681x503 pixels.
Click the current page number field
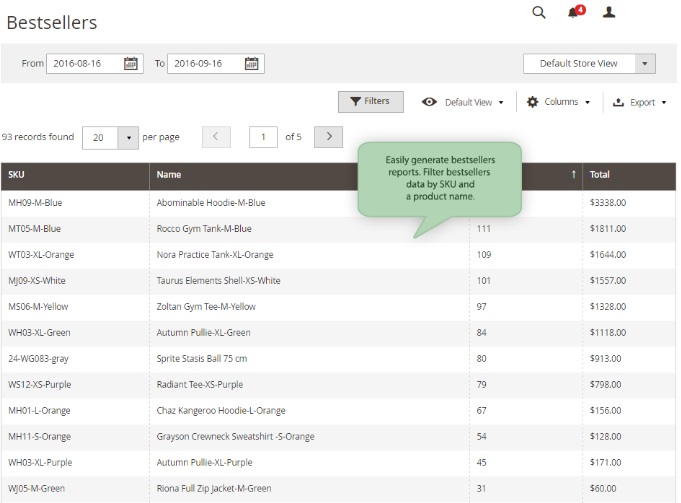pyautogui.click(x=263, y=137)
